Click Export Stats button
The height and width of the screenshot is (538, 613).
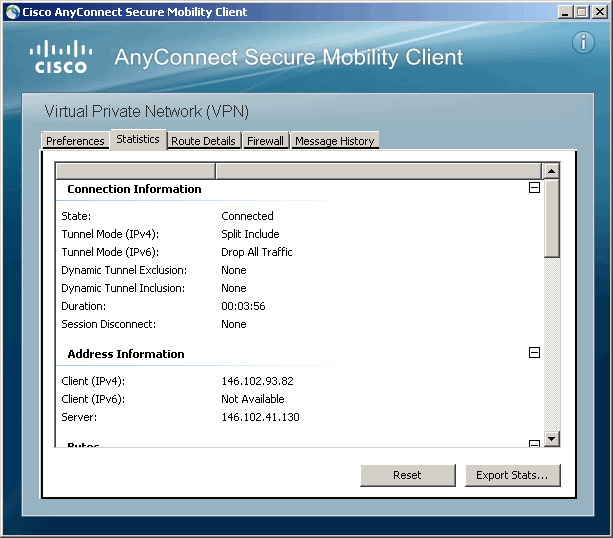pos(512,475)
